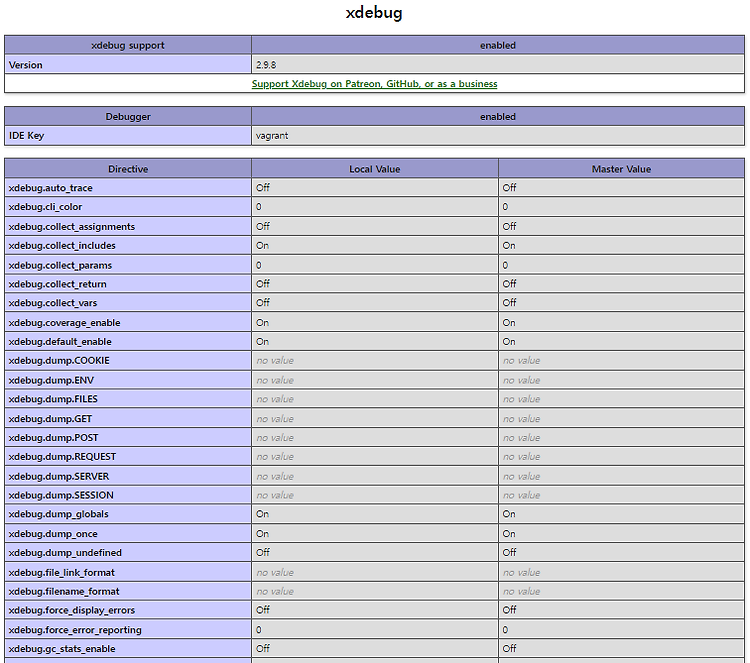
Task: Select the xdebug.file_link_format directive name
Action: pos(61,573)
